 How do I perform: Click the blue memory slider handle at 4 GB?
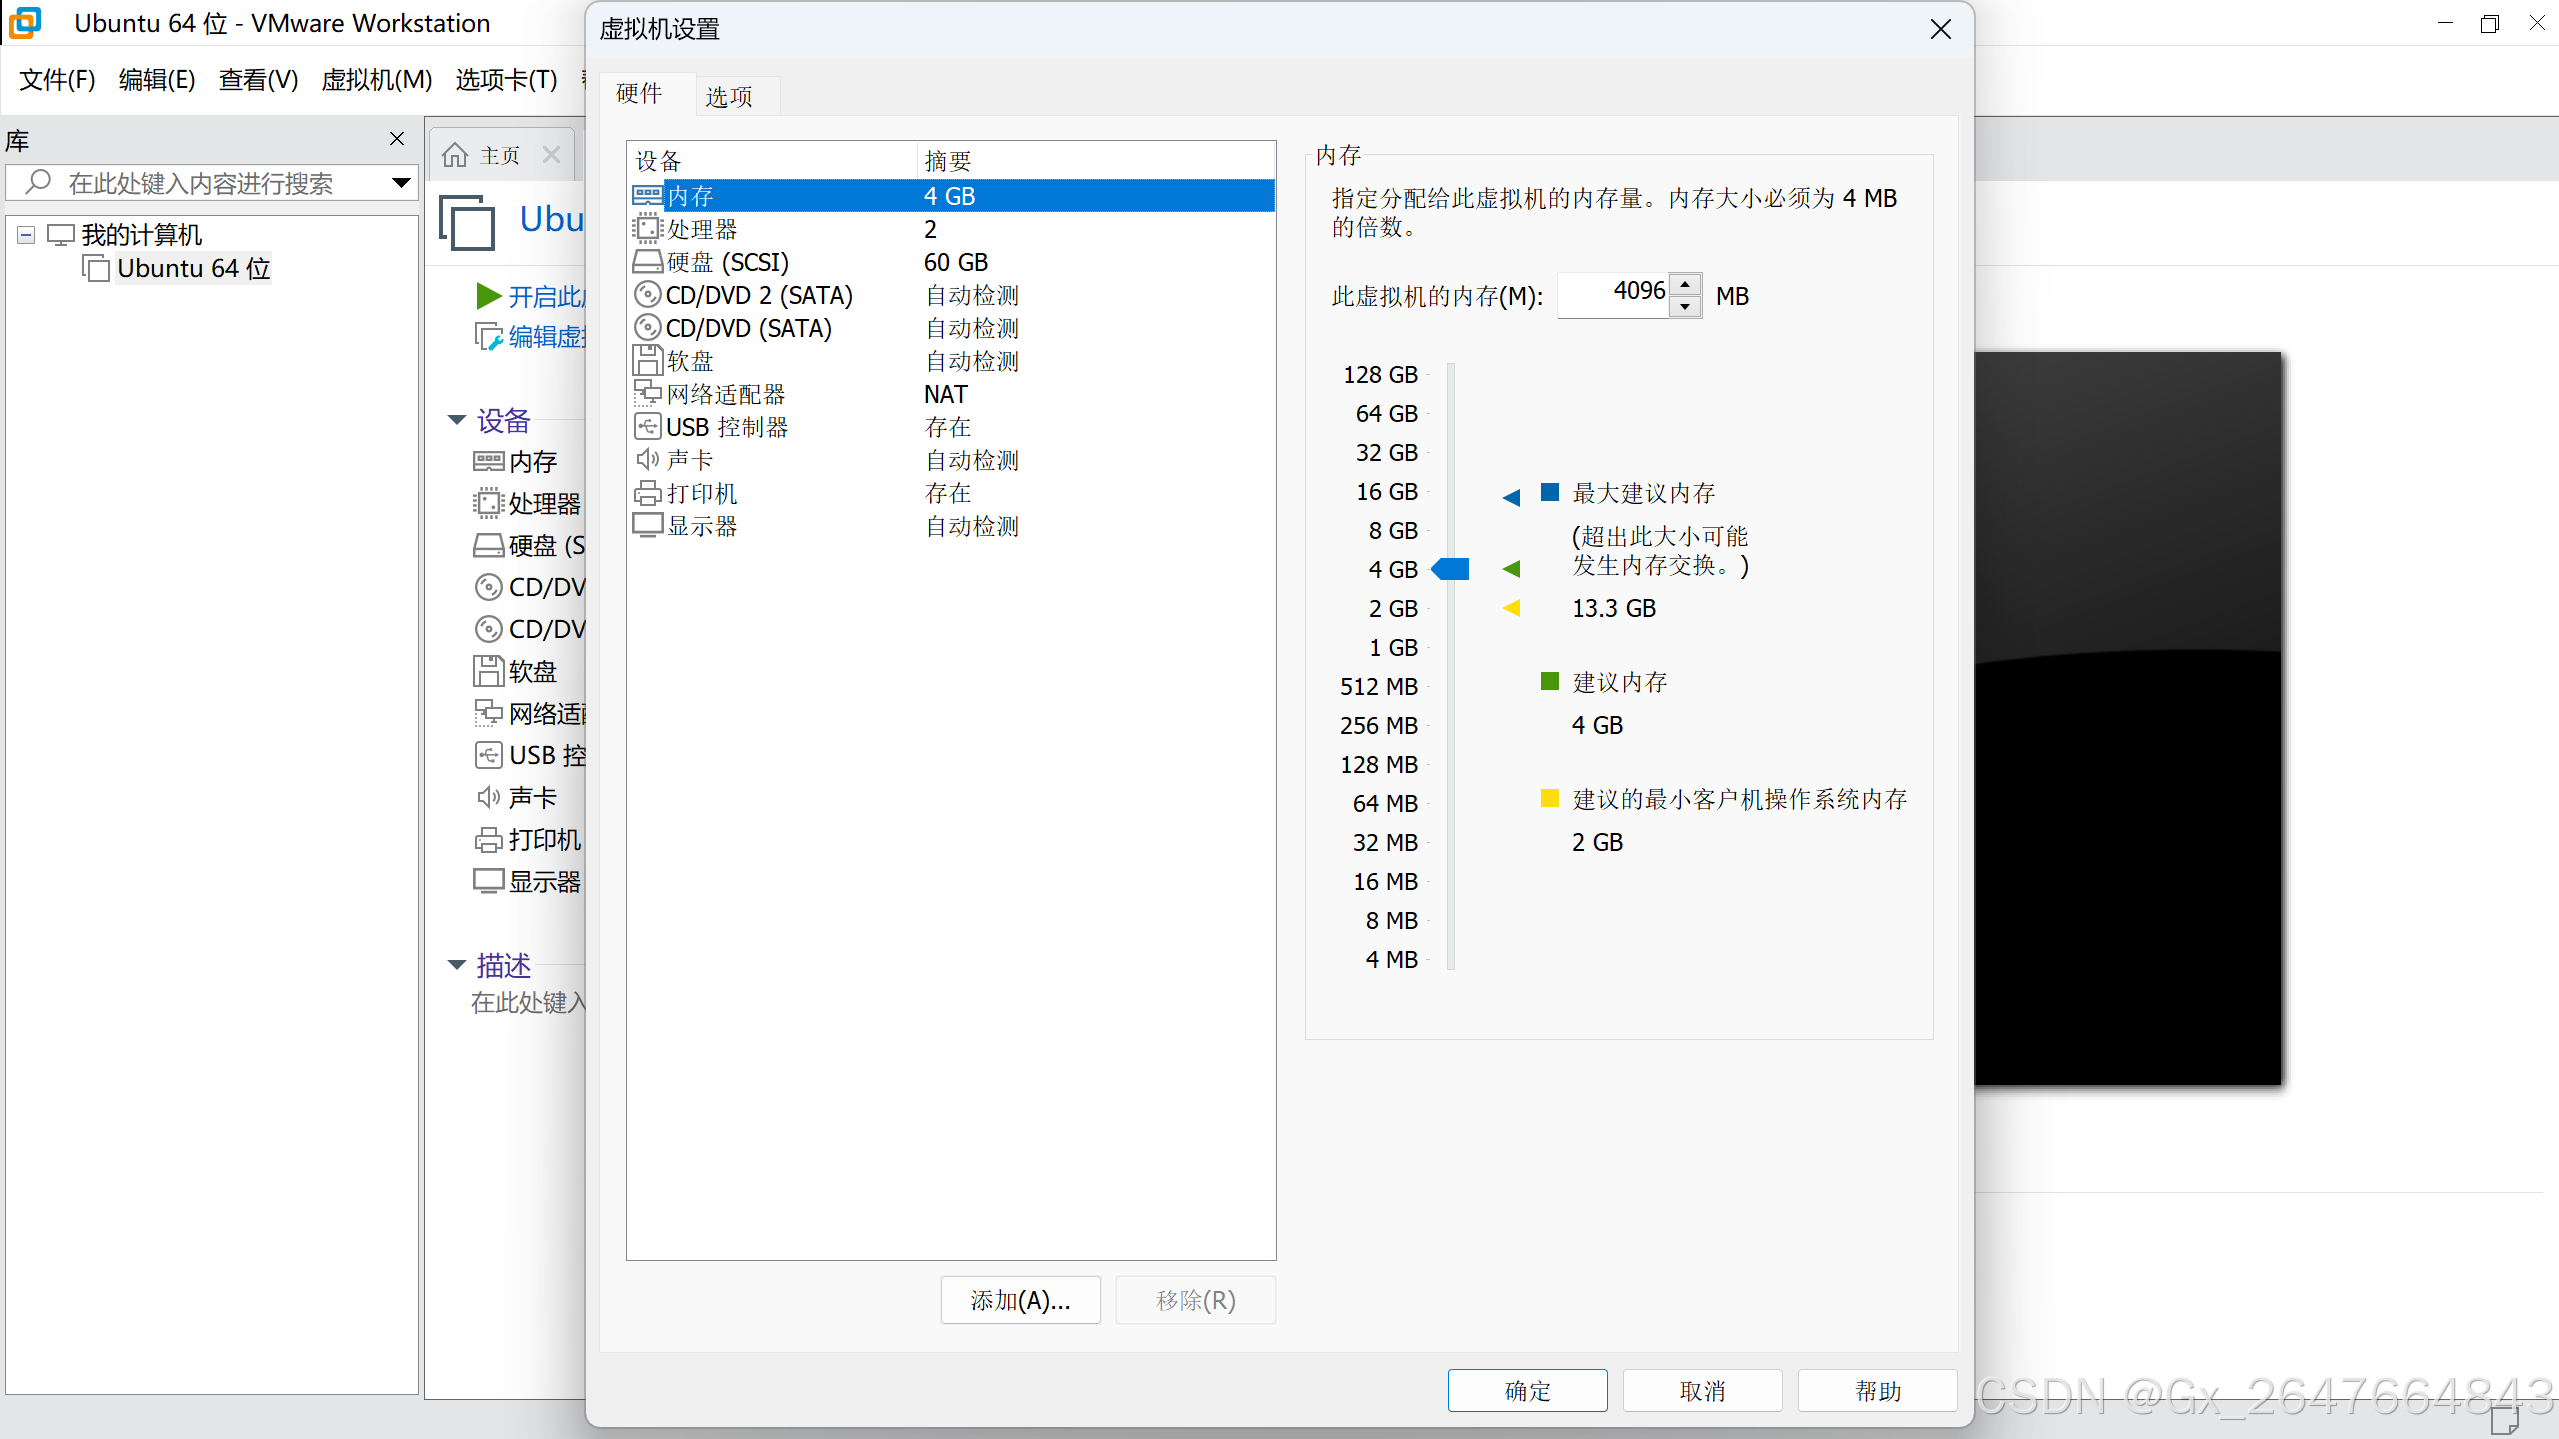1450,569
